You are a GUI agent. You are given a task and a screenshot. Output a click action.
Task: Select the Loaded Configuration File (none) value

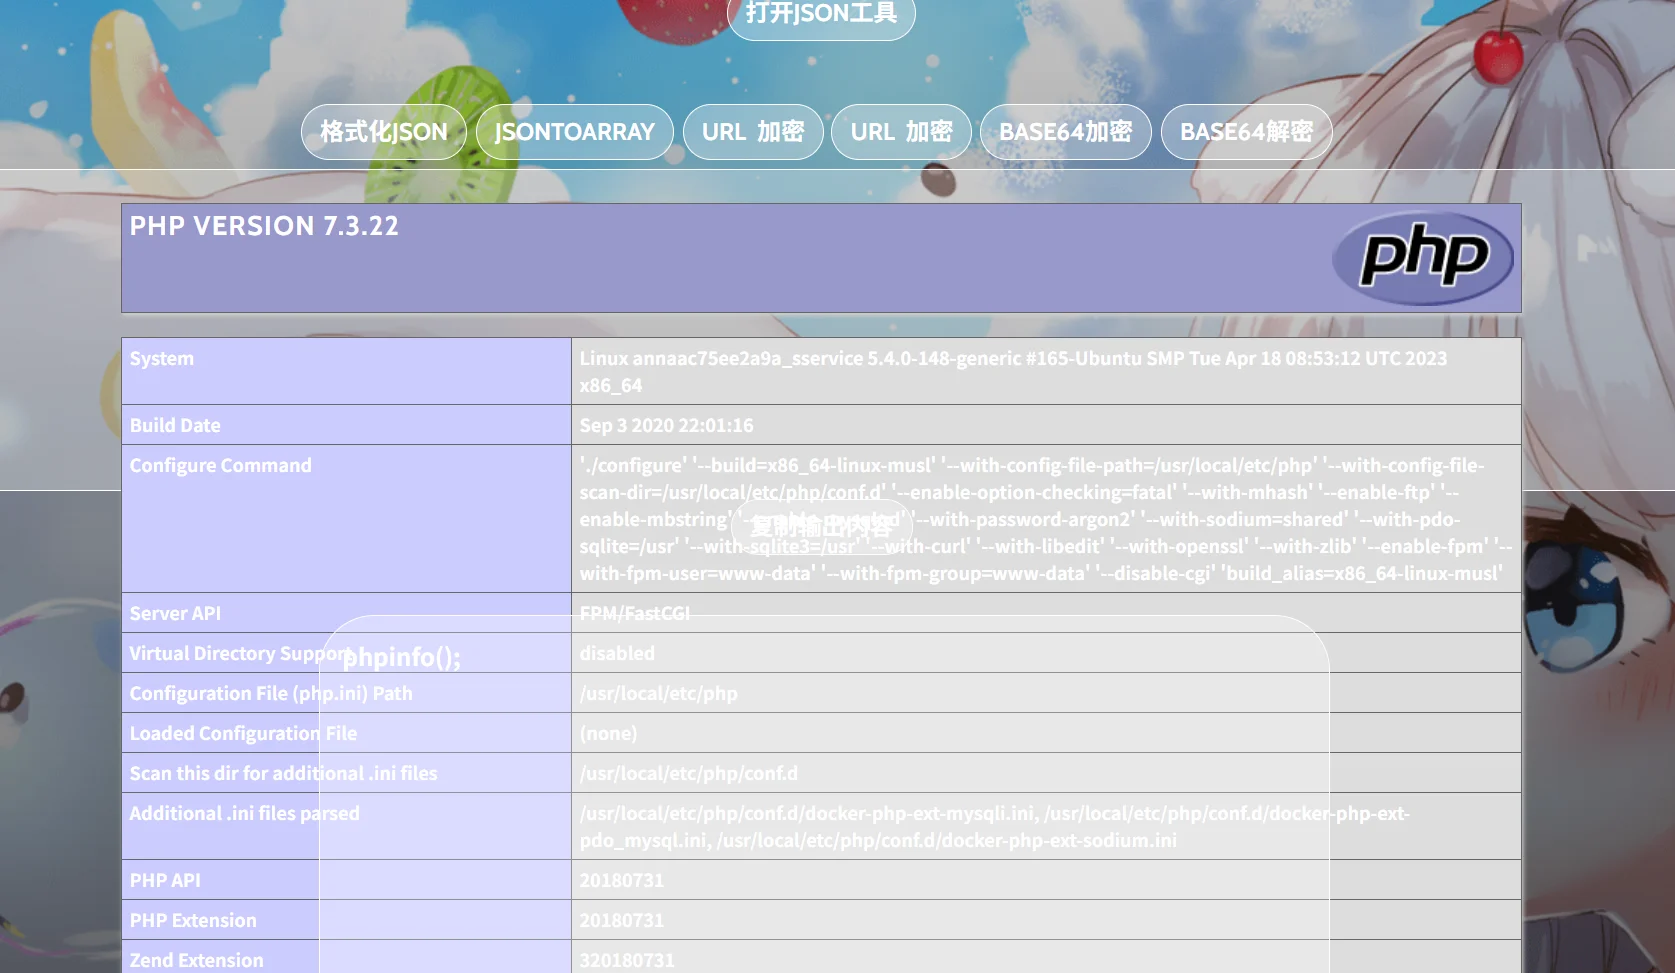click(608, 733)
